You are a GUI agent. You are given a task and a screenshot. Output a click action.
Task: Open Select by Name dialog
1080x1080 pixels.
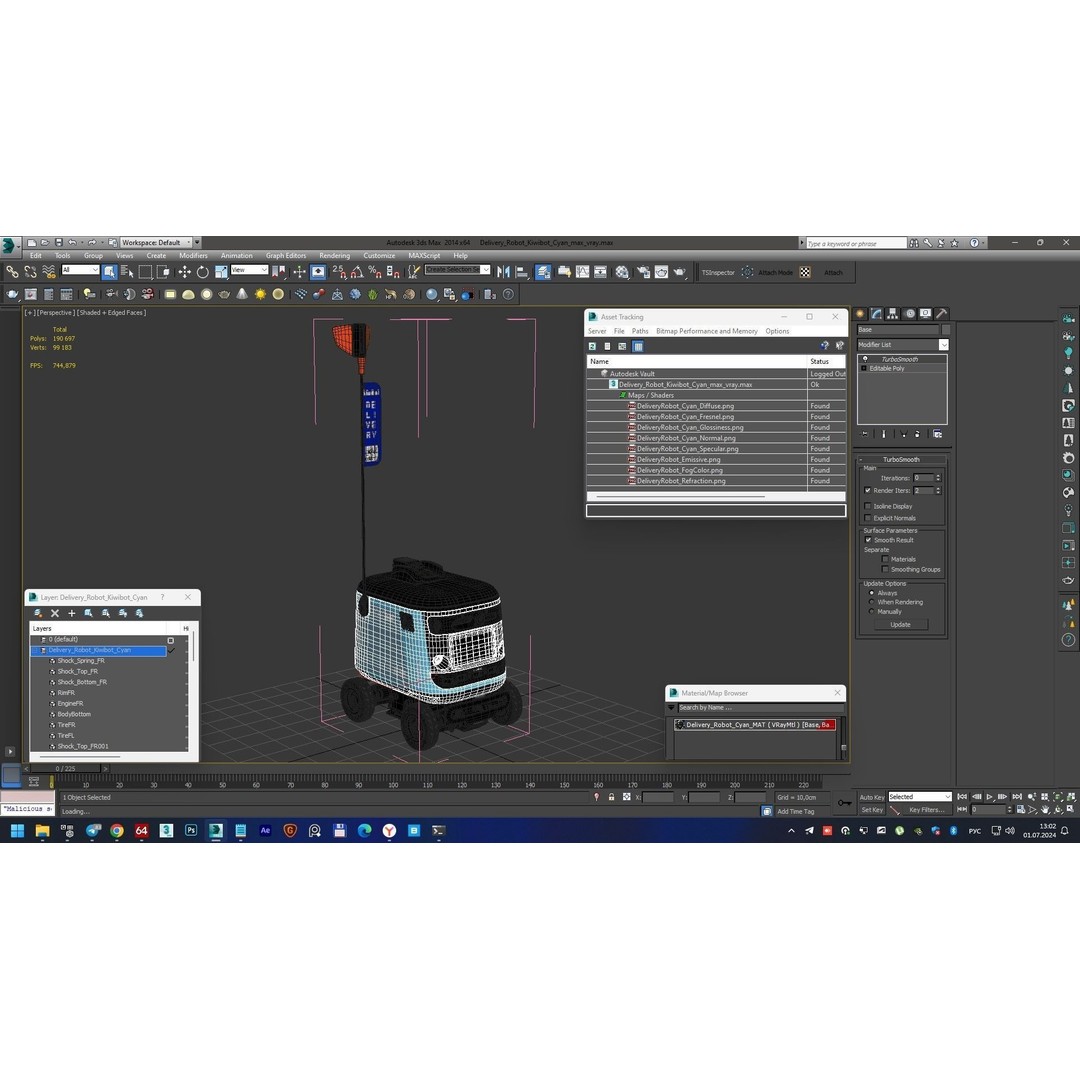coord(127,272)
